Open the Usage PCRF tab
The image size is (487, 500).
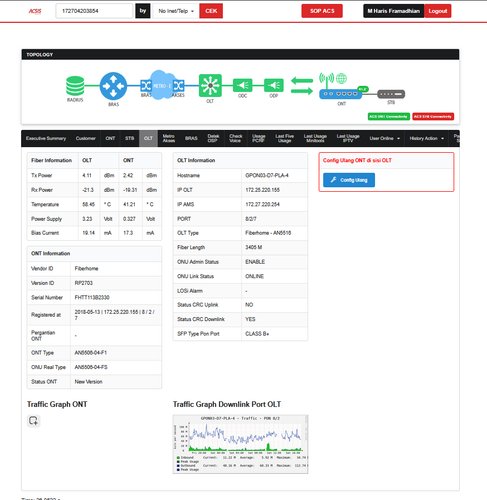tap(259, 138)
